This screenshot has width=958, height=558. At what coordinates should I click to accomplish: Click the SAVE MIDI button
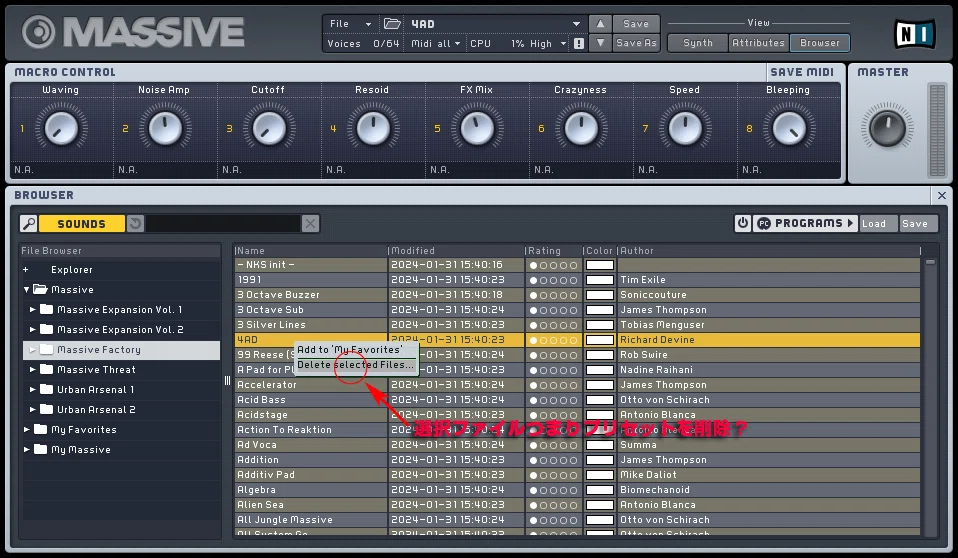(x=802, y=72)
